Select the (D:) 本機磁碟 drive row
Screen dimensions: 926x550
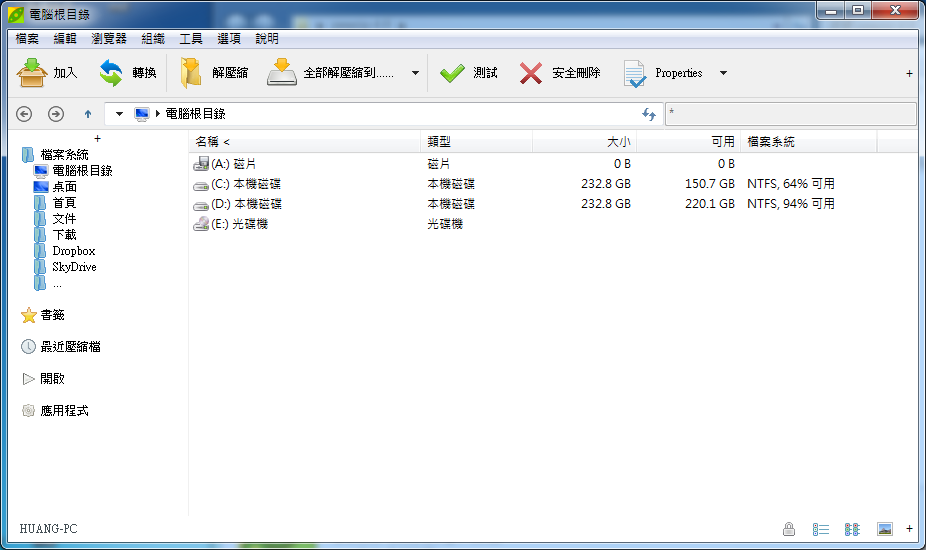[x=553, y=204]
